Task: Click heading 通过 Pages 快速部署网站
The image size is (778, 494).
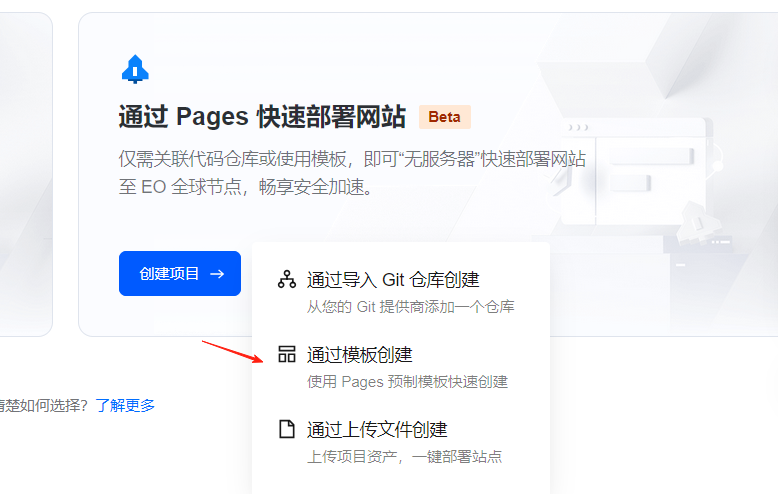Action: (262, 117)
